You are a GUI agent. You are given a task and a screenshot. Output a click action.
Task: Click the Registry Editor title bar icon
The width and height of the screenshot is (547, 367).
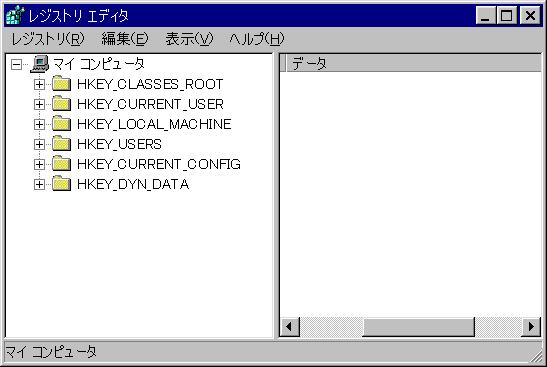point(15,16)
